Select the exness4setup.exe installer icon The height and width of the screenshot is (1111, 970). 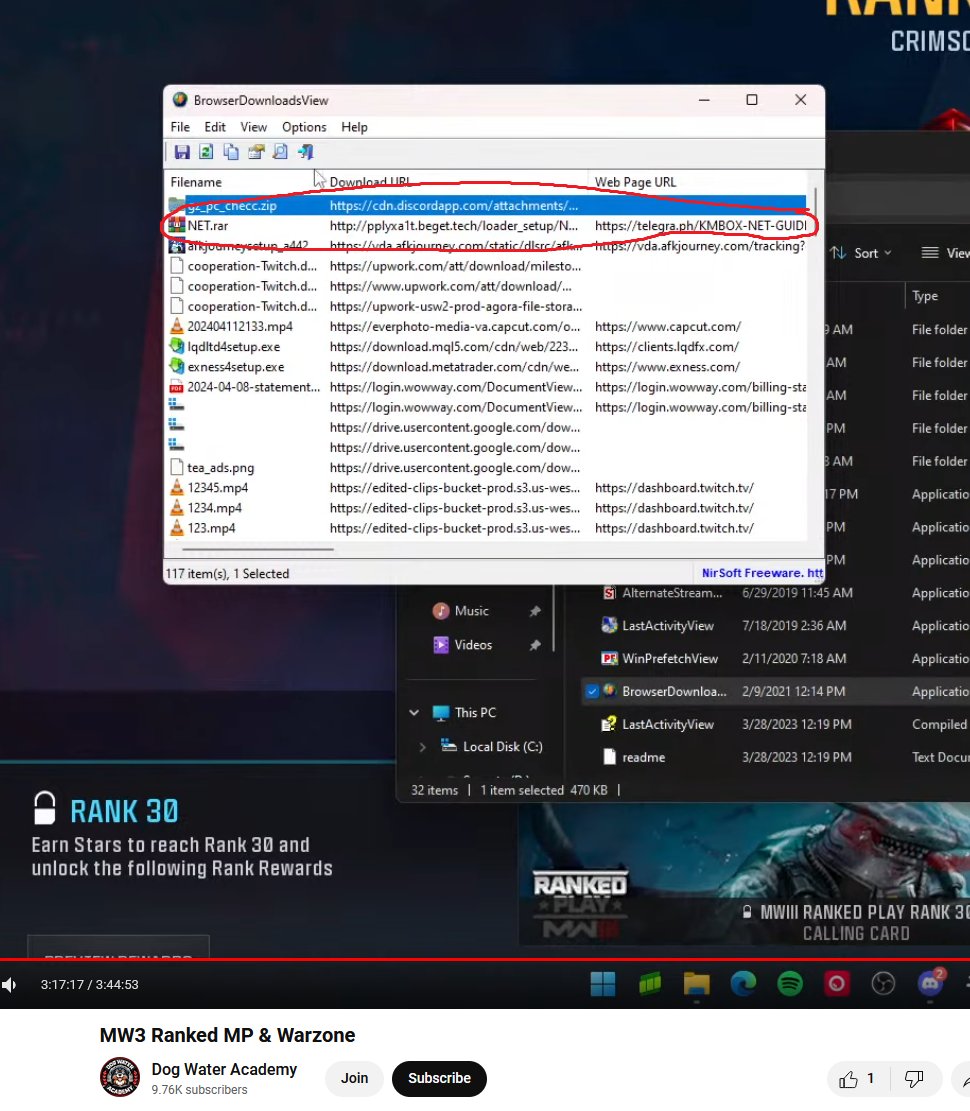pyautogui.click(x=176, y=367)
